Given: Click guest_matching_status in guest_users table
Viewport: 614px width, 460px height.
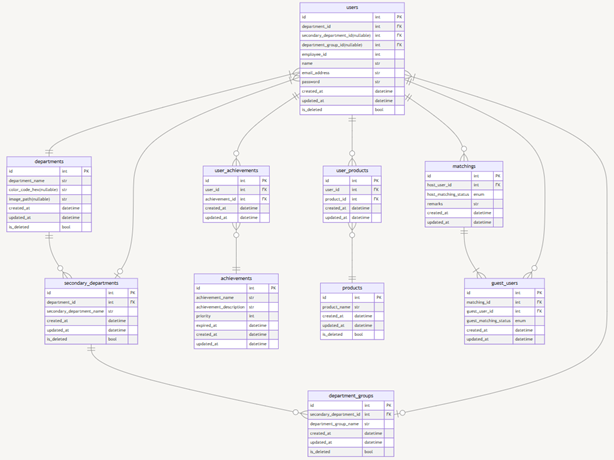Looking at the screenshot, I should (504, 321).
